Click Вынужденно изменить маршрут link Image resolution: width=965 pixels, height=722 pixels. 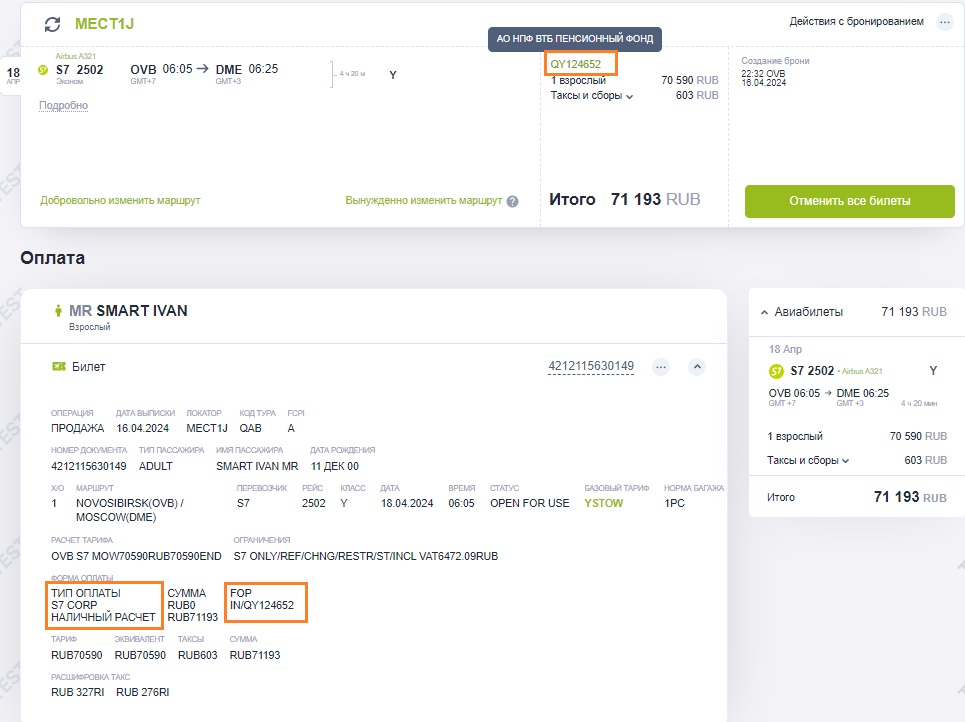click(x=423, y=201)
